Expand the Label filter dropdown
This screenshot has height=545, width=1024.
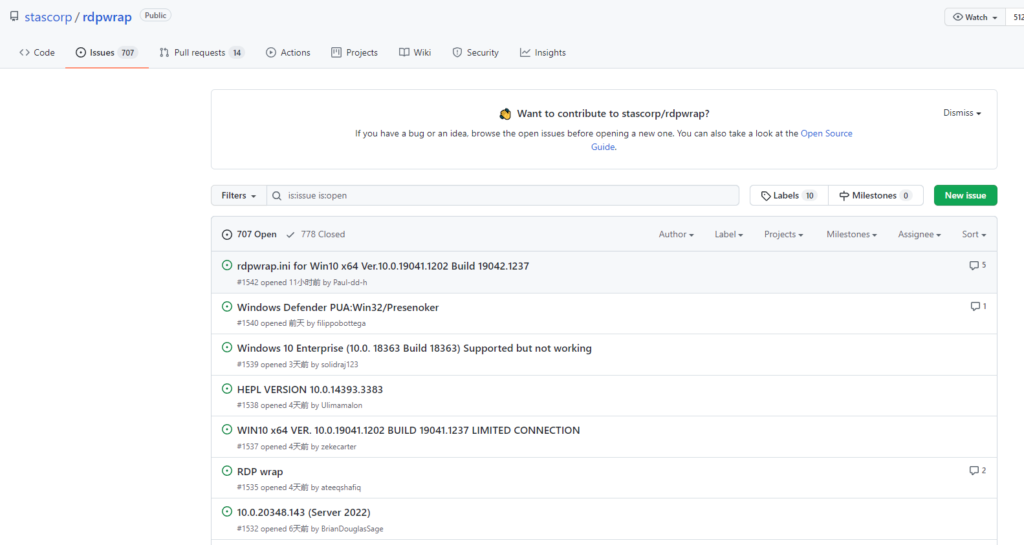(729, 234)
